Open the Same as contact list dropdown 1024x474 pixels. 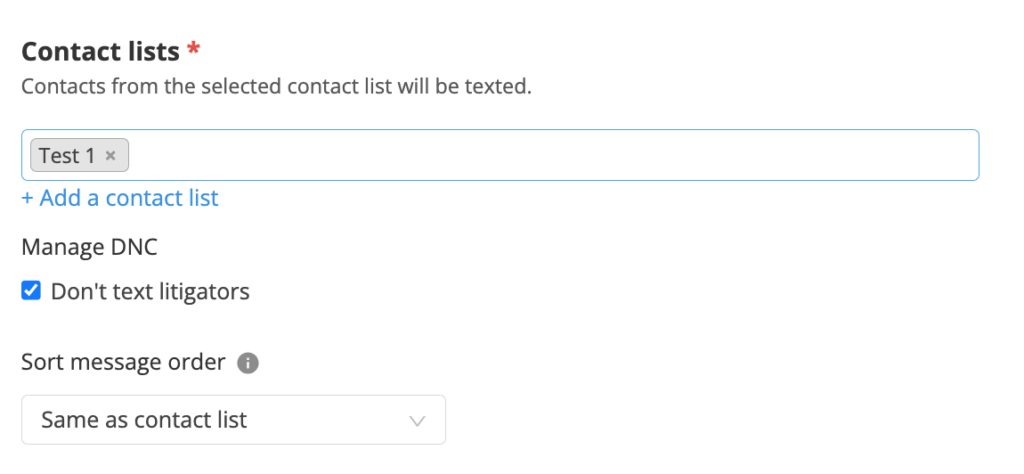point(234,420)
